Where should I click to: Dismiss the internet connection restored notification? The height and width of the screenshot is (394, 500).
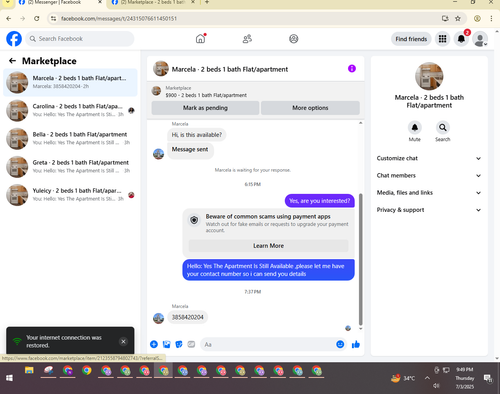tap(123, 341)
